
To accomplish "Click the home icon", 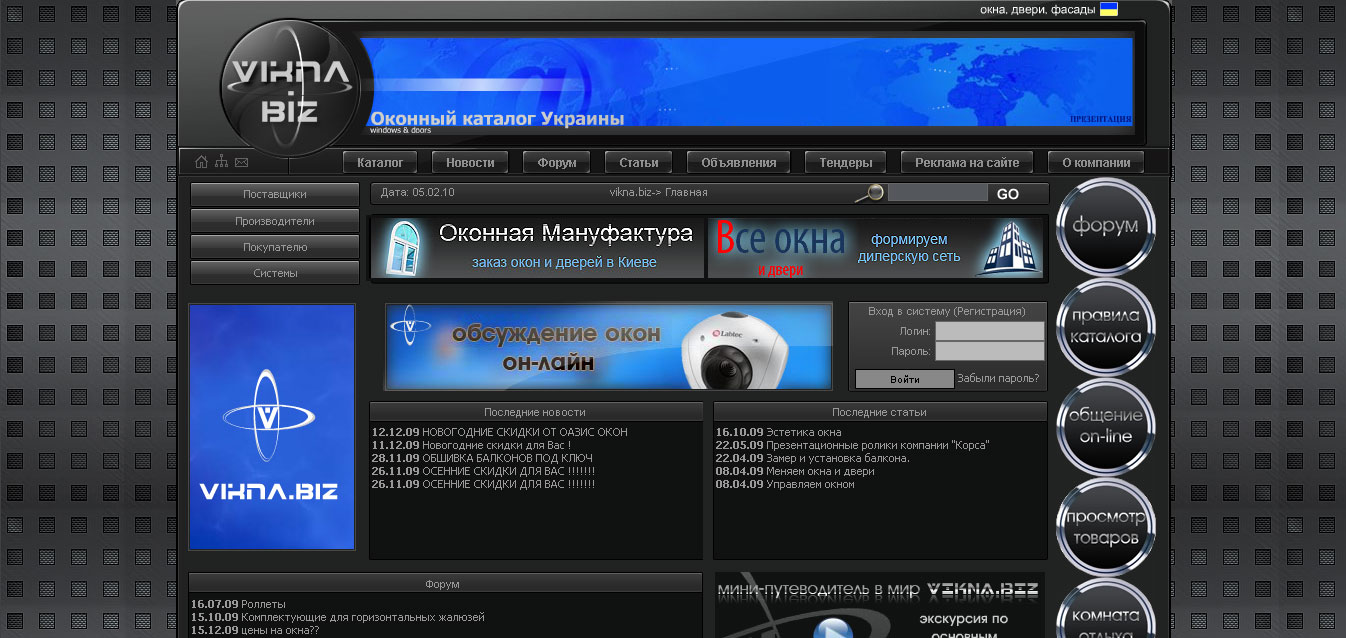I will [202, 162].
